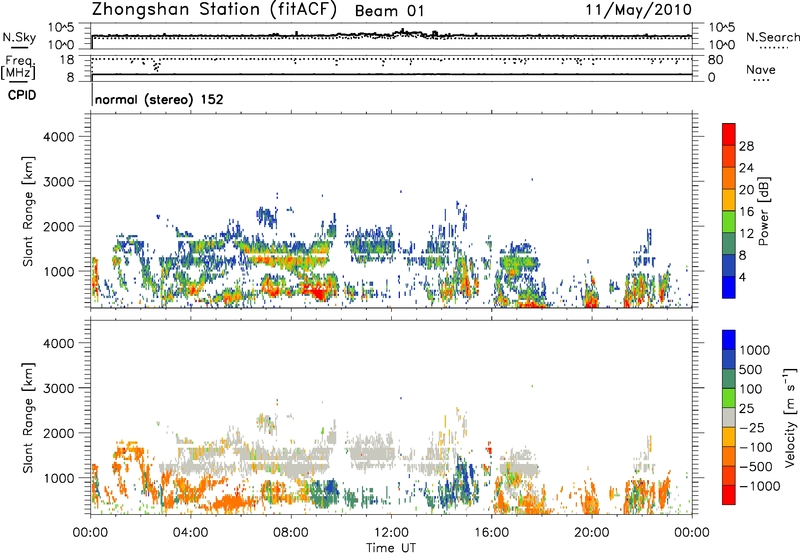Click the 1000 tick on the velocity colorbar
800x554 pixels.
pyautogui.click(x=755, y=350)
